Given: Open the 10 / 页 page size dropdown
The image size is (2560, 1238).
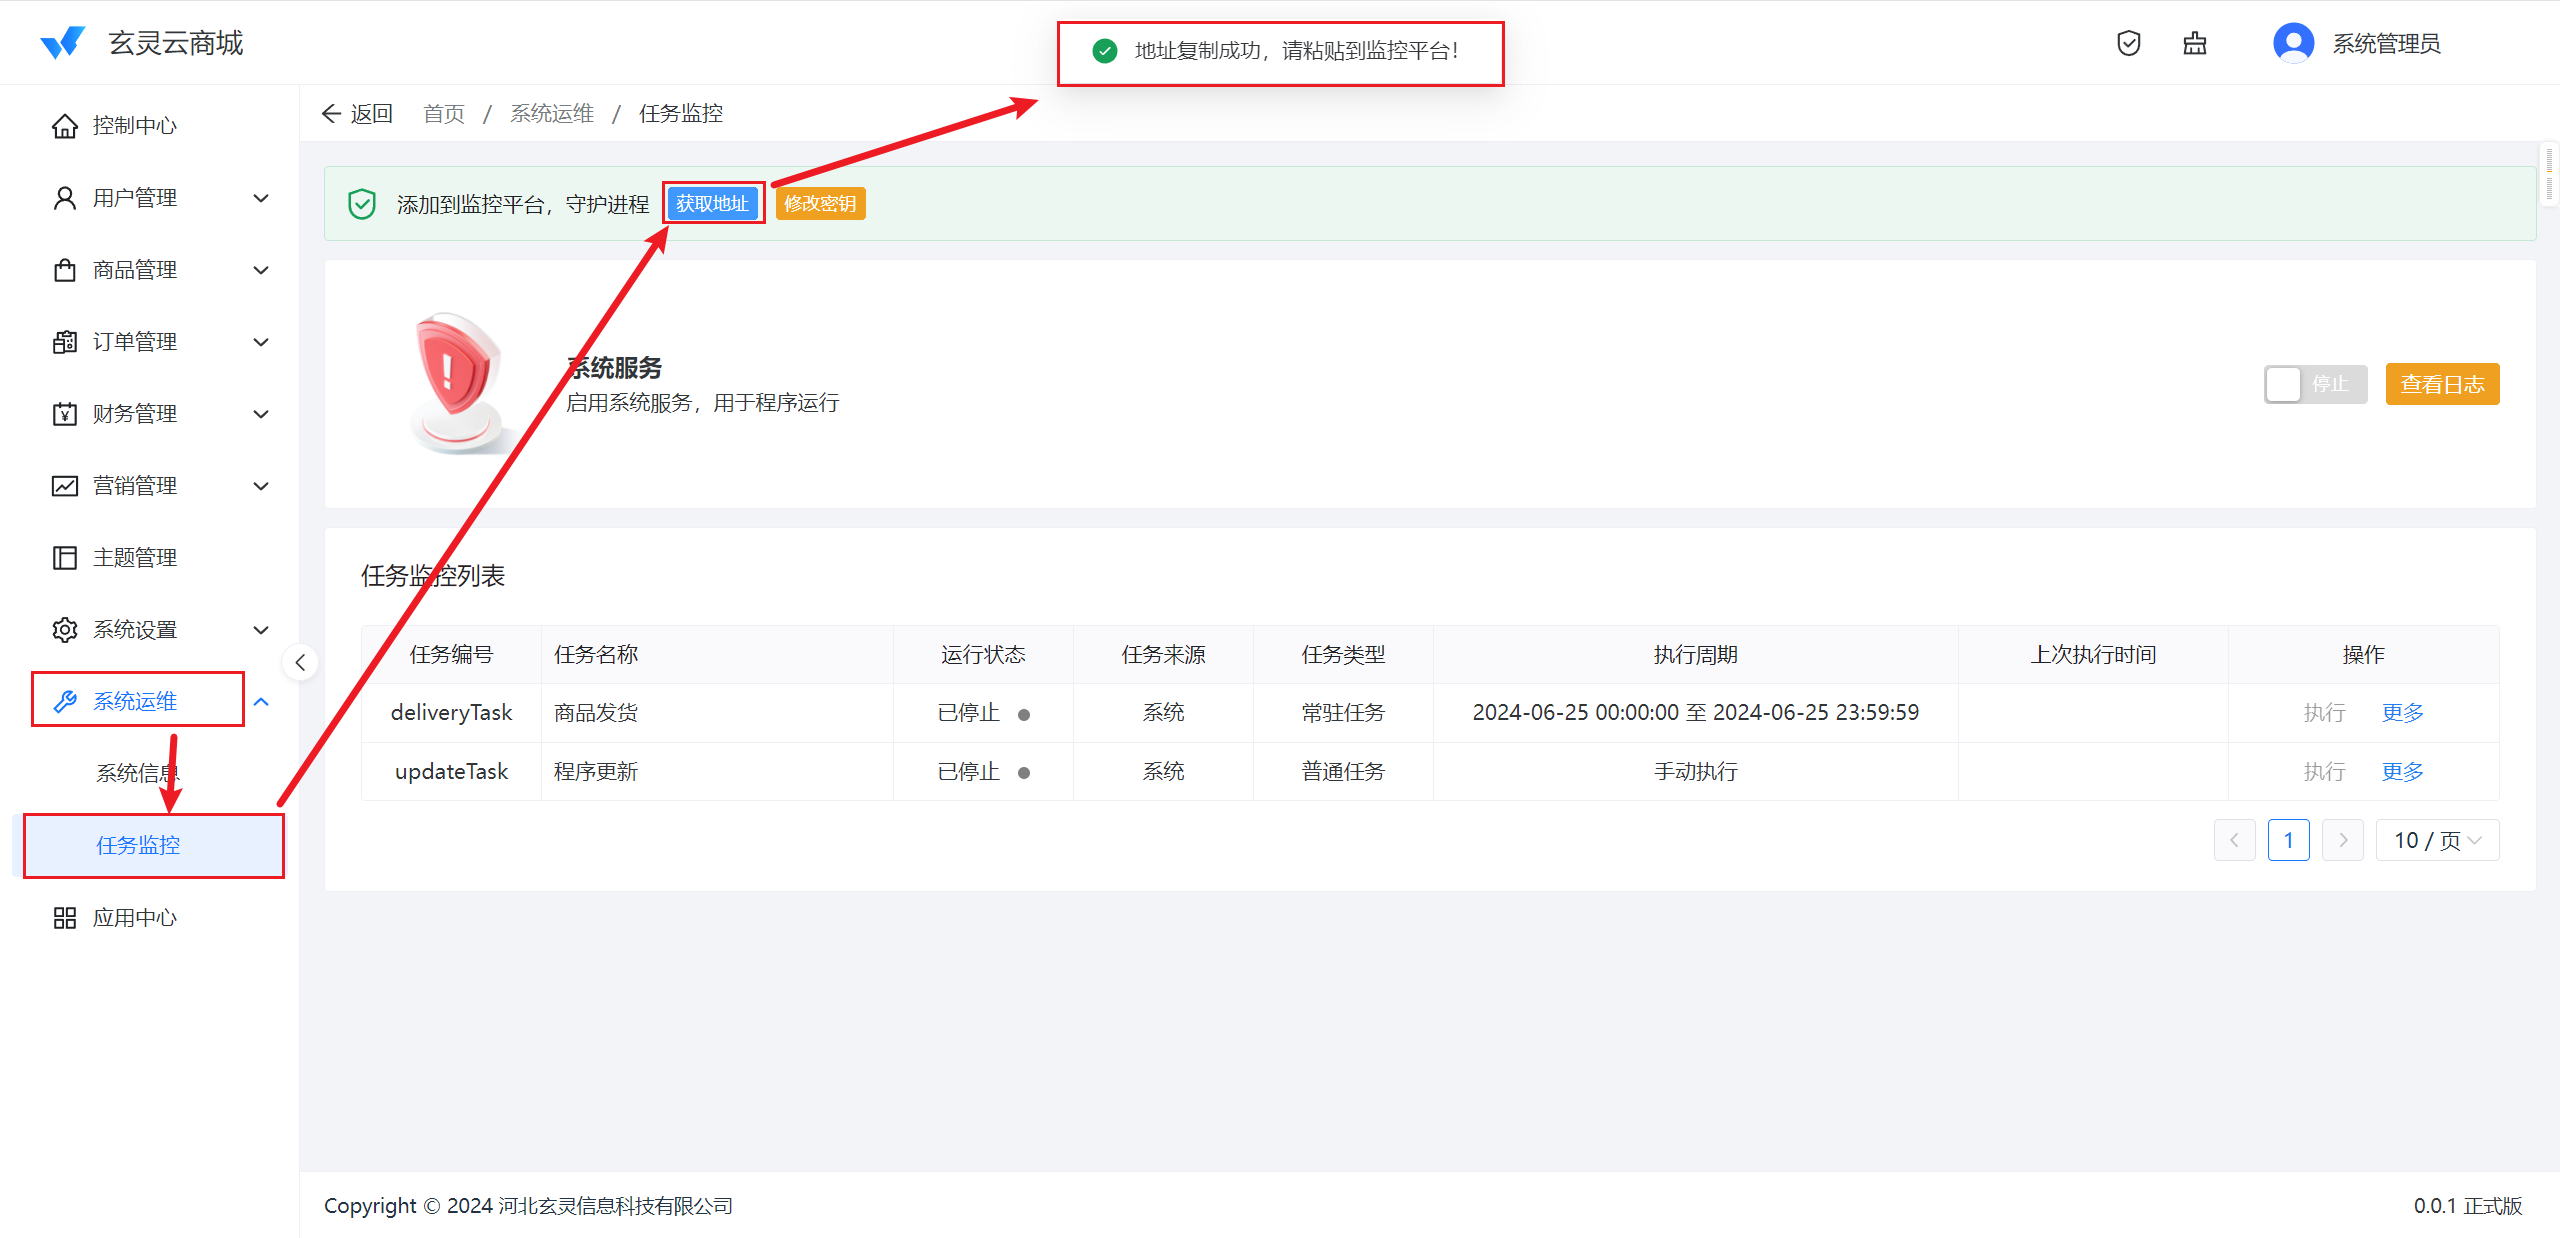Looking at the screenshot, I should point(2436,840).
